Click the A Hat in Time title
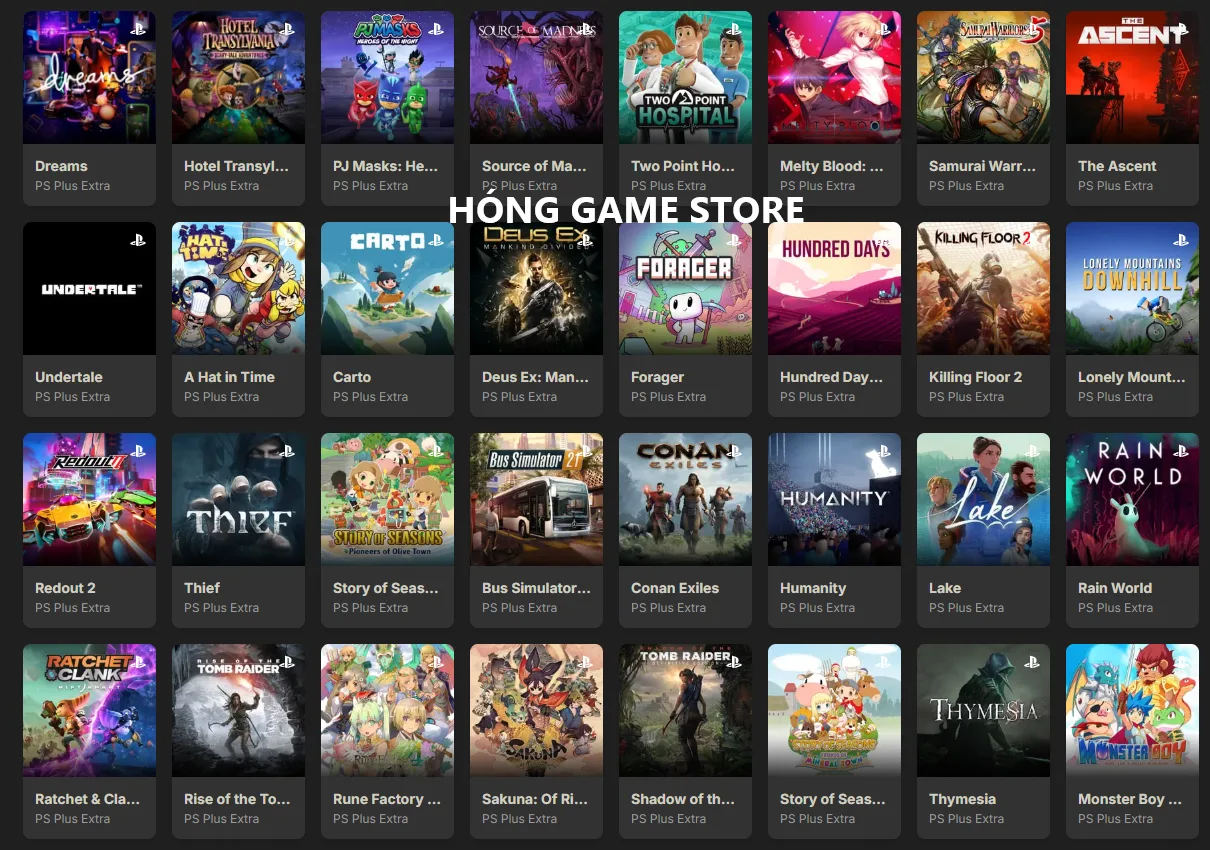The height and width of the screenshot is (850, 1210). coord(229,377)
